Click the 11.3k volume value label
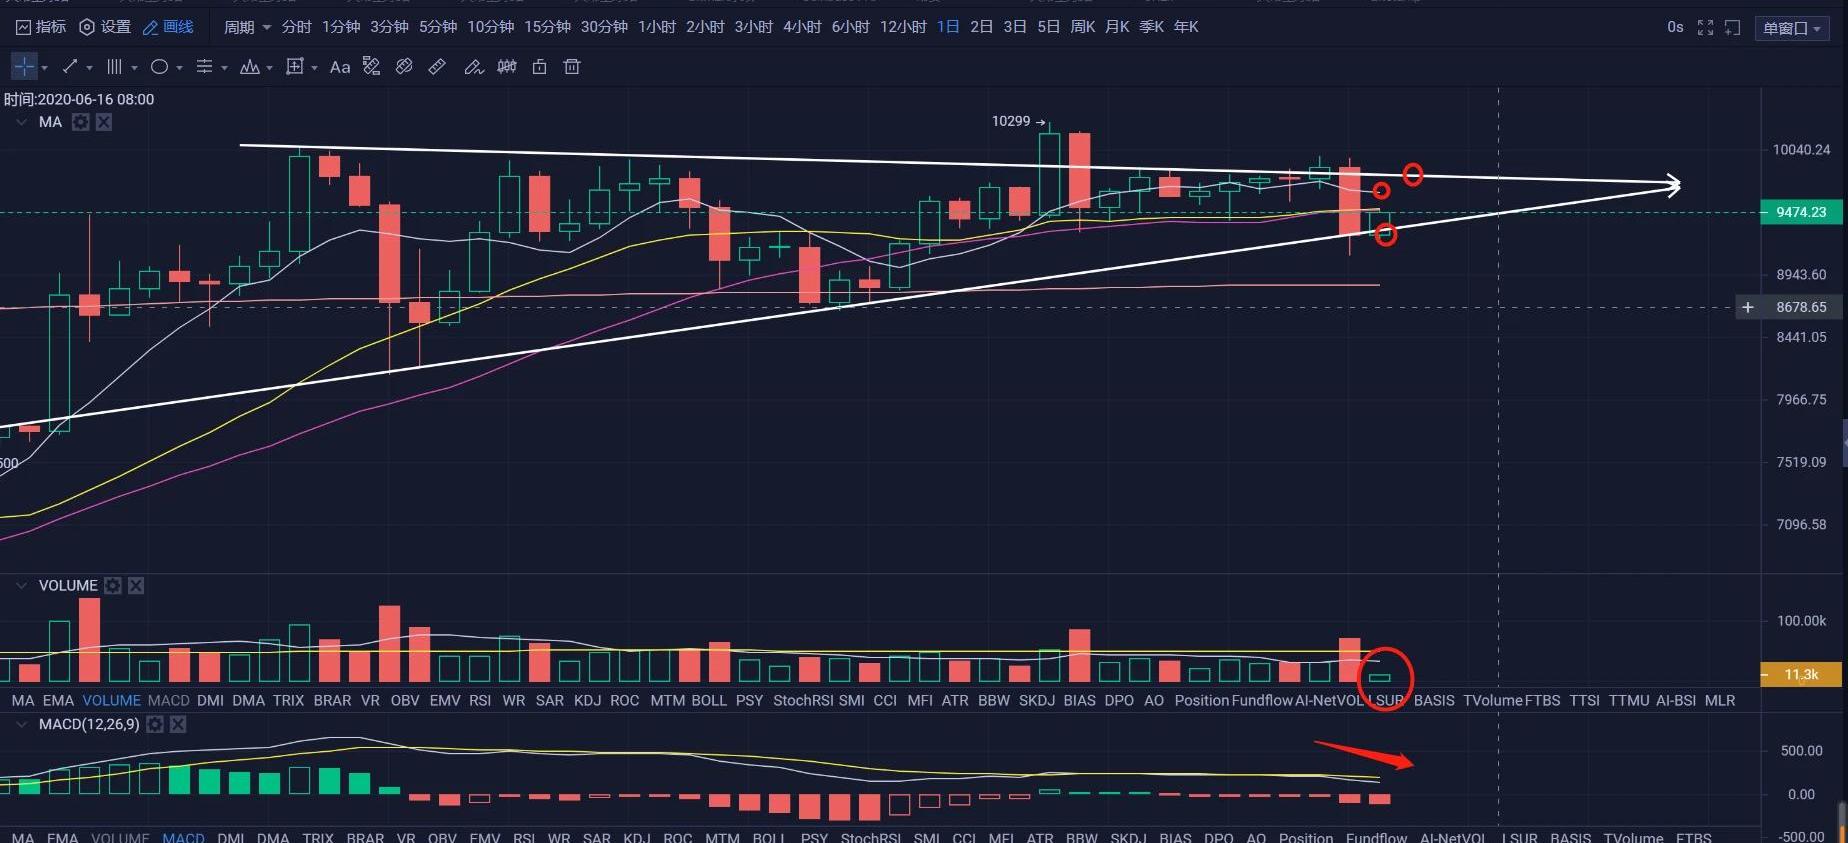 tap(1801, 674)
